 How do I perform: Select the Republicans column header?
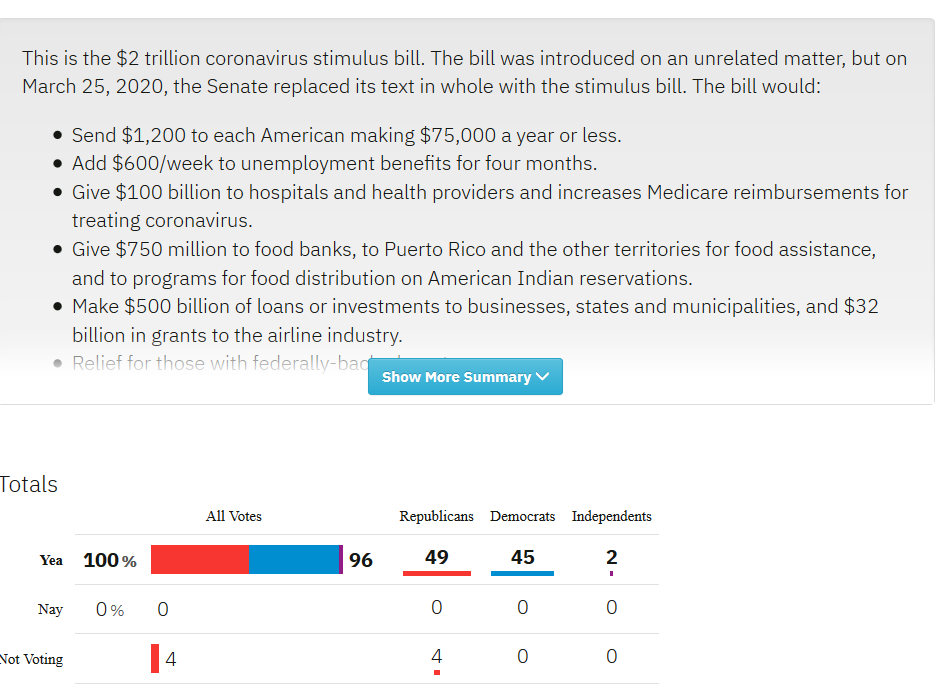click(x=436, y=516)
